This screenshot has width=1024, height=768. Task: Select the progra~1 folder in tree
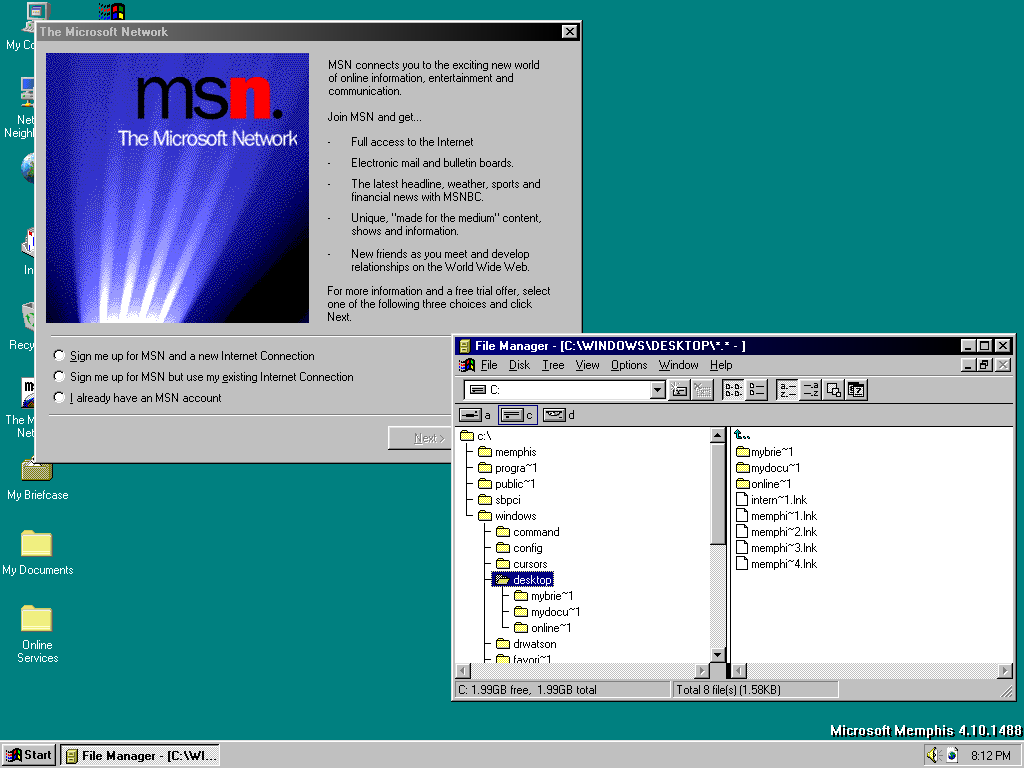point(515,468)
